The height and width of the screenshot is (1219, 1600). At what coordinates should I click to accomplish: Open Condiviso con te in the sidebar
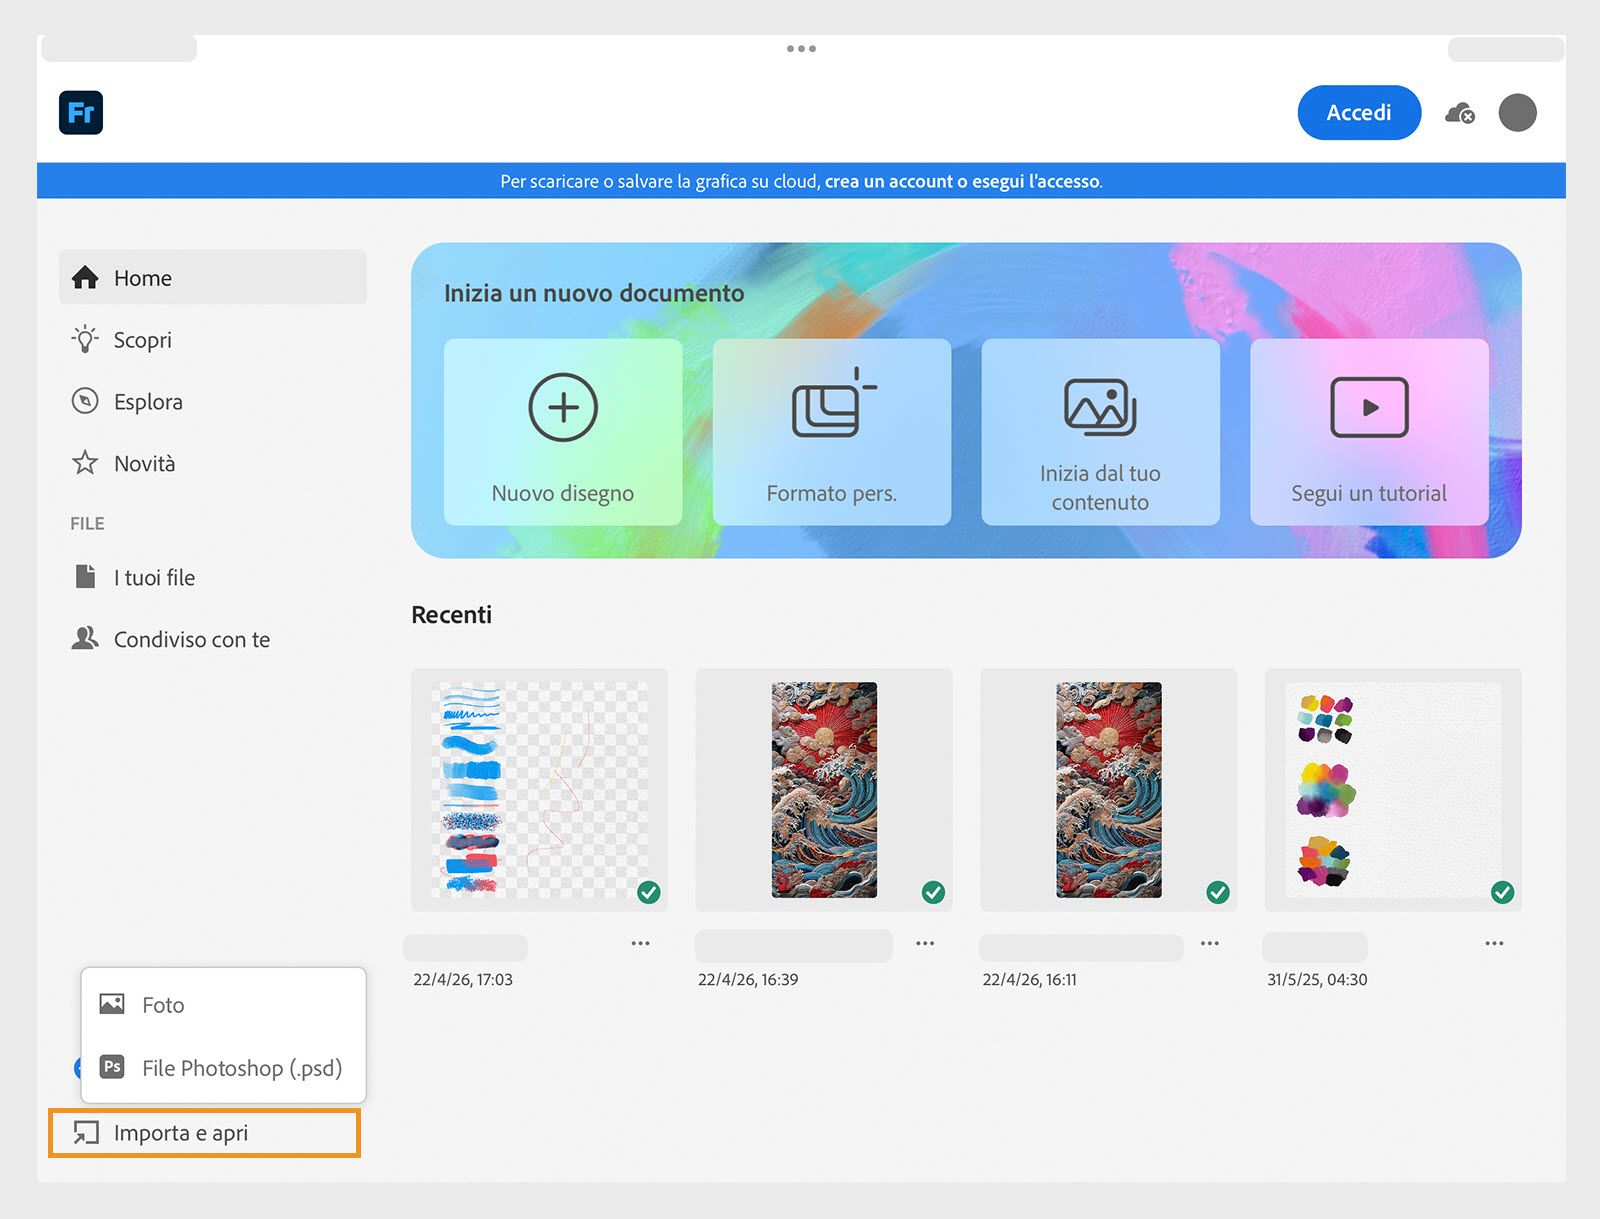(213, 639)
